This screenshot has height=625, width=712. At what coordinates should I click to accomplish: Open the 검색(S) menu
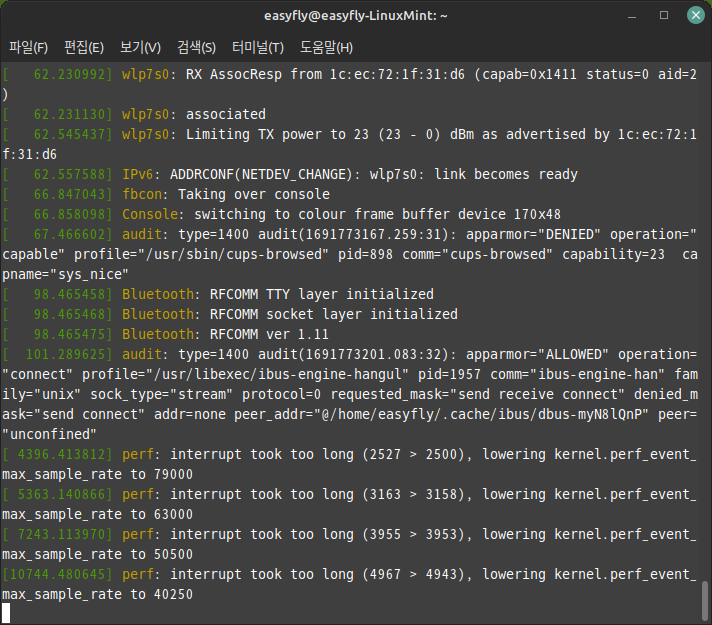(x=196, y=47)
